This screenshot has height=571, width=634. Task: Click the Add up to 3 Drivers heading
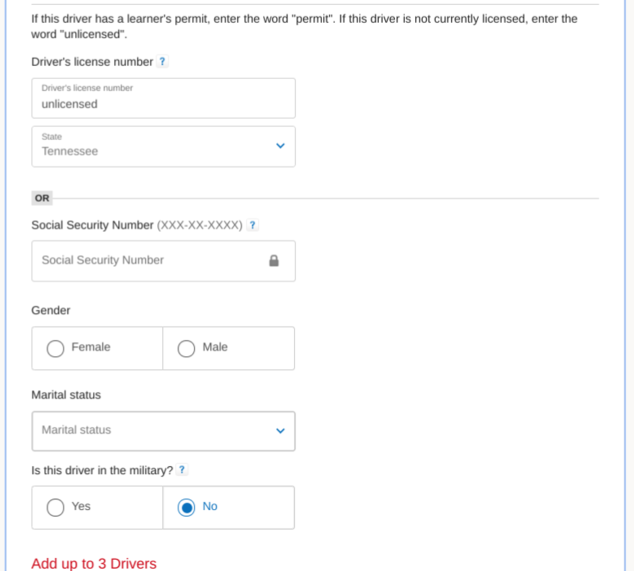(94, 563)
